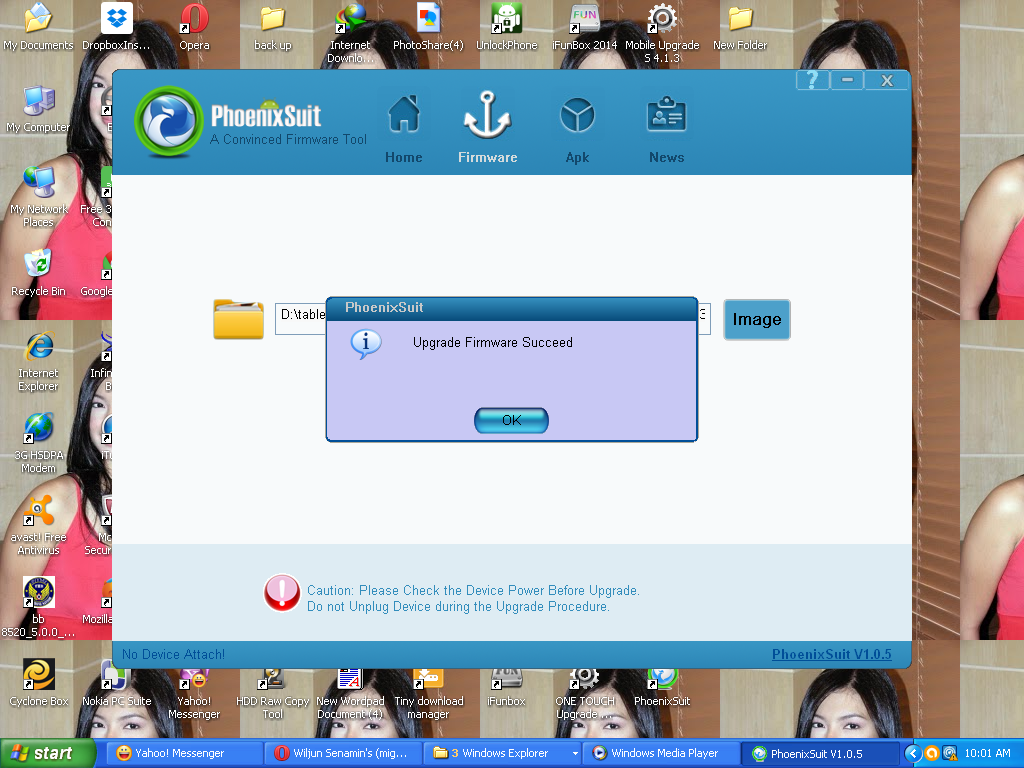Select the Firmware anchor icon
The image size is (1024, 768).
(x=487, y=128)
